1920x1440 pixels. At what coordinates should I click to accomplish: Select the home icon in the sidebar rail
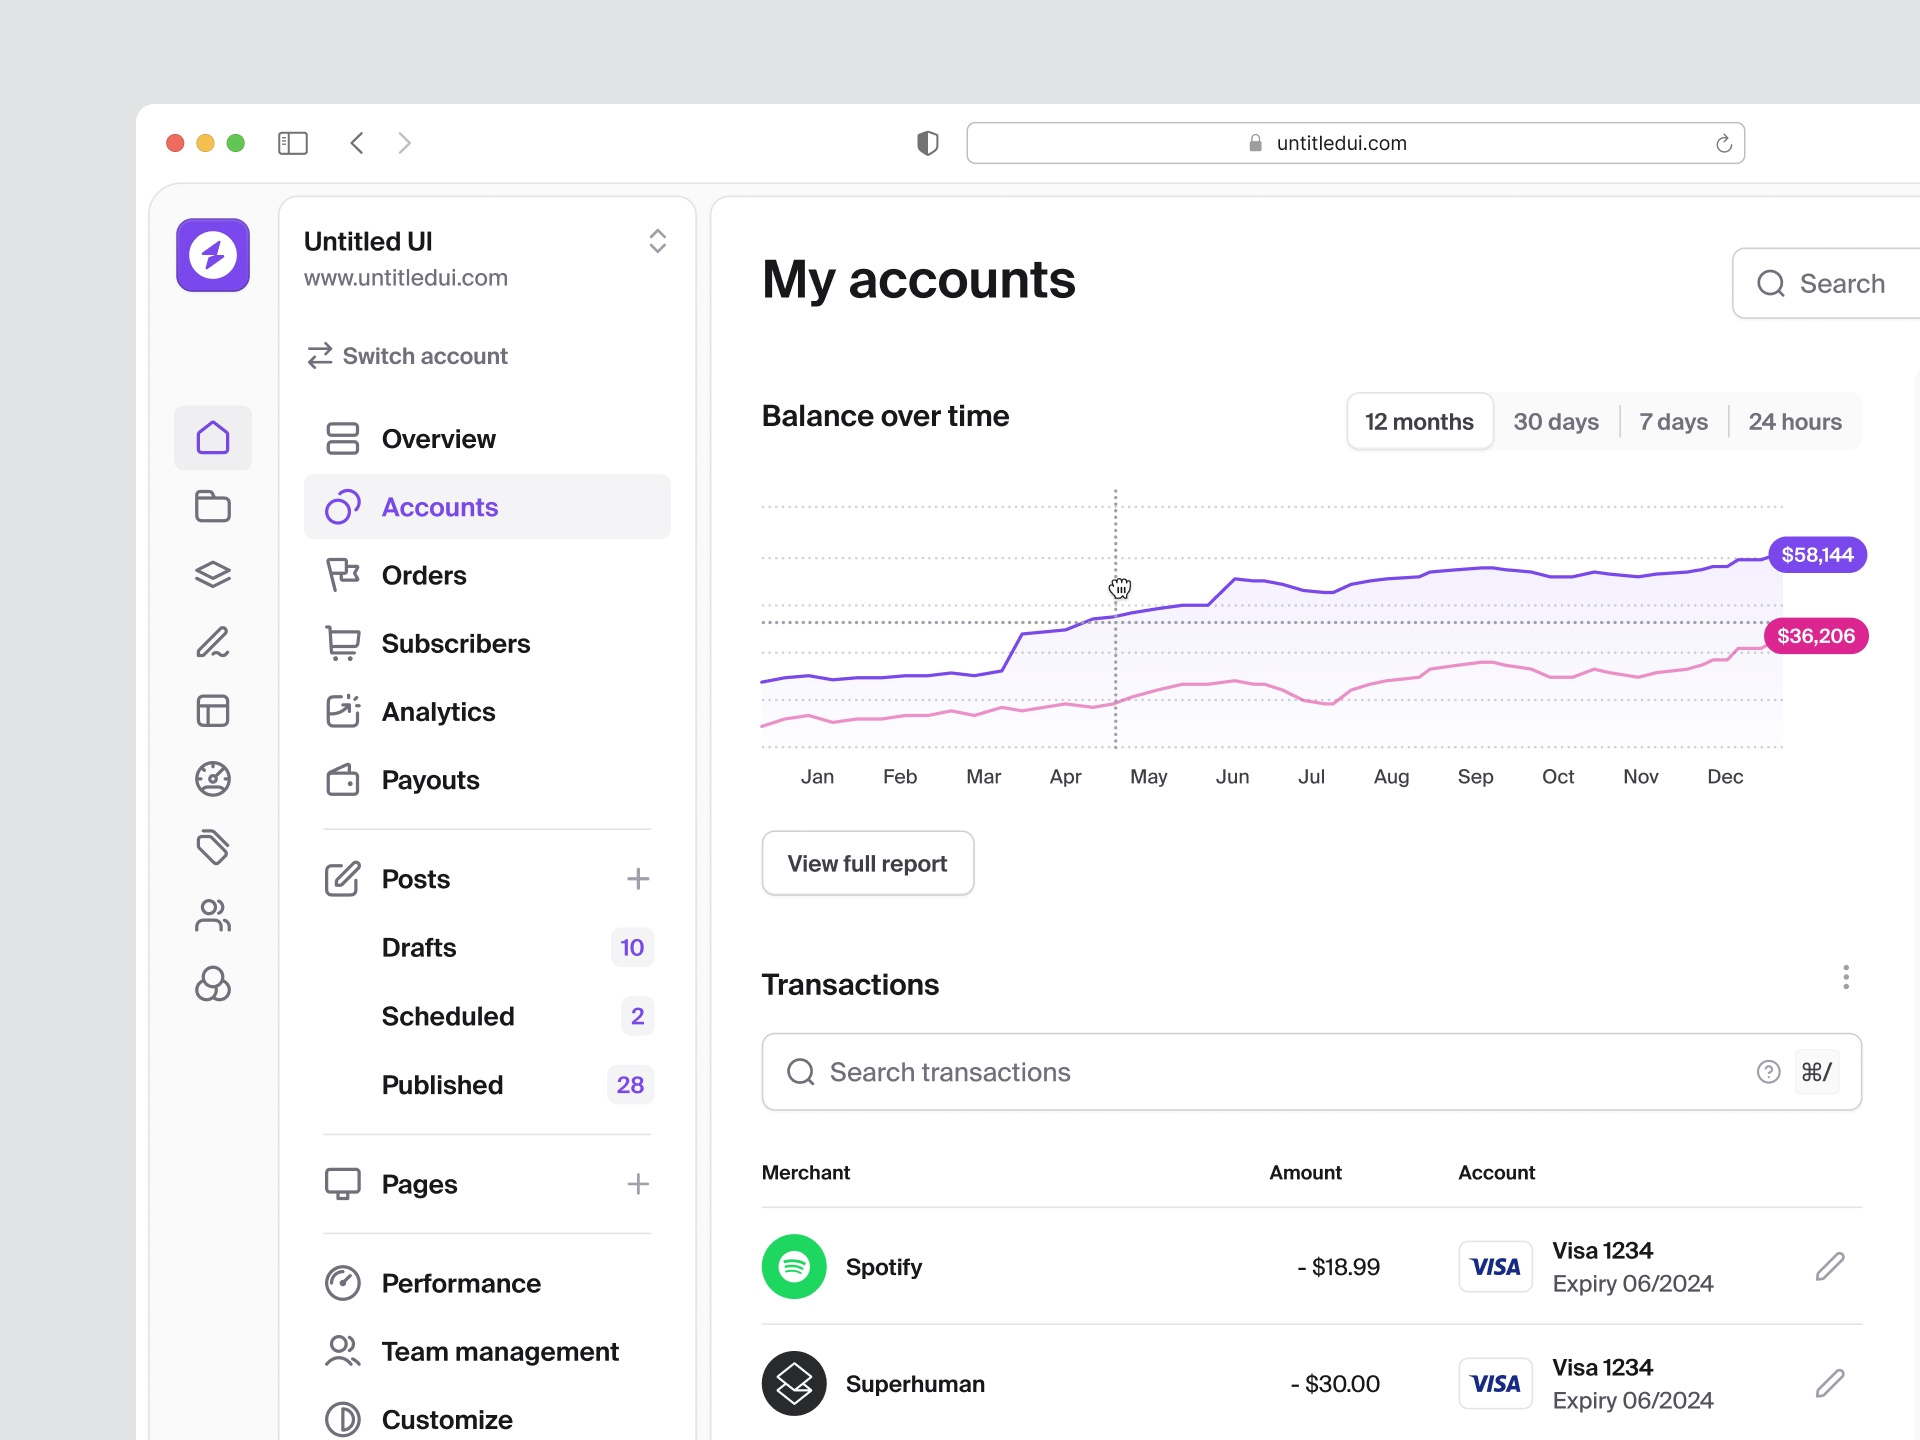[212, 437]
